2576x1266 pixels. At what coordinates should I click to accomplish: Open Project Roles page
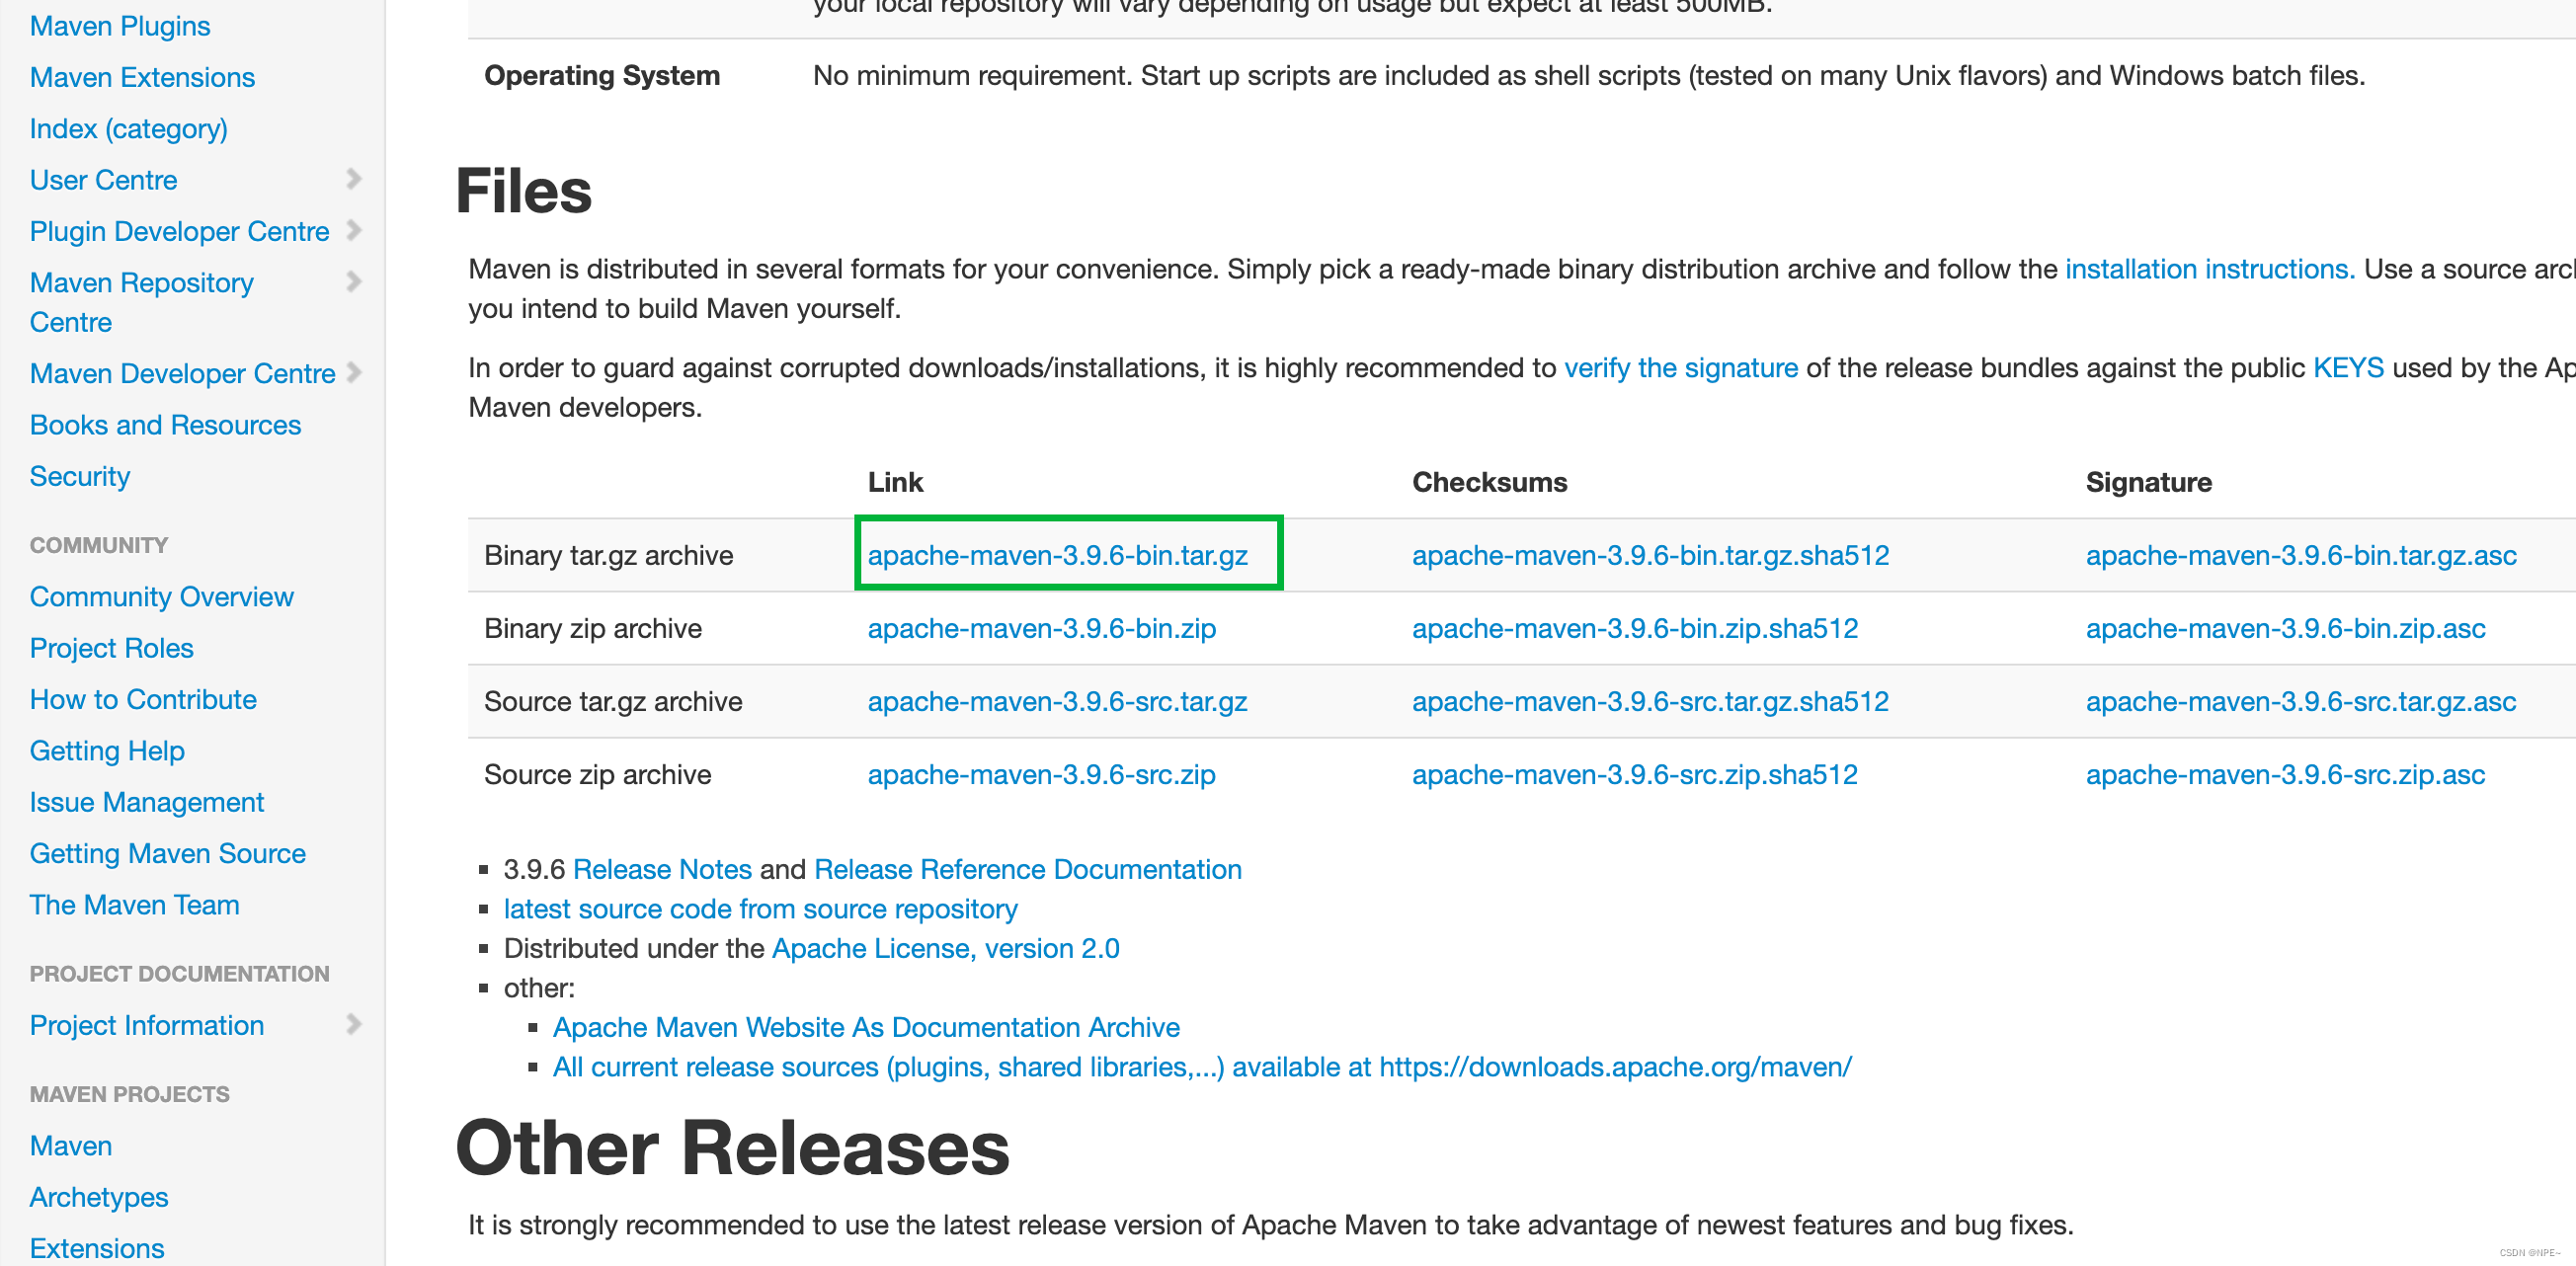(x=111, y=648)
